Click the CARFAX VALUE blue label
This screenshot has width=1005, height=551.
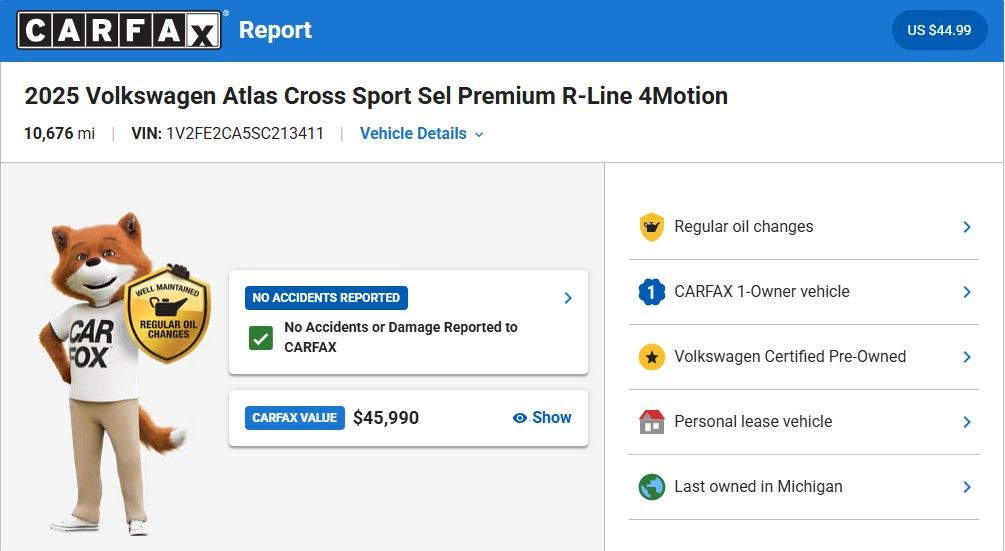294,418
